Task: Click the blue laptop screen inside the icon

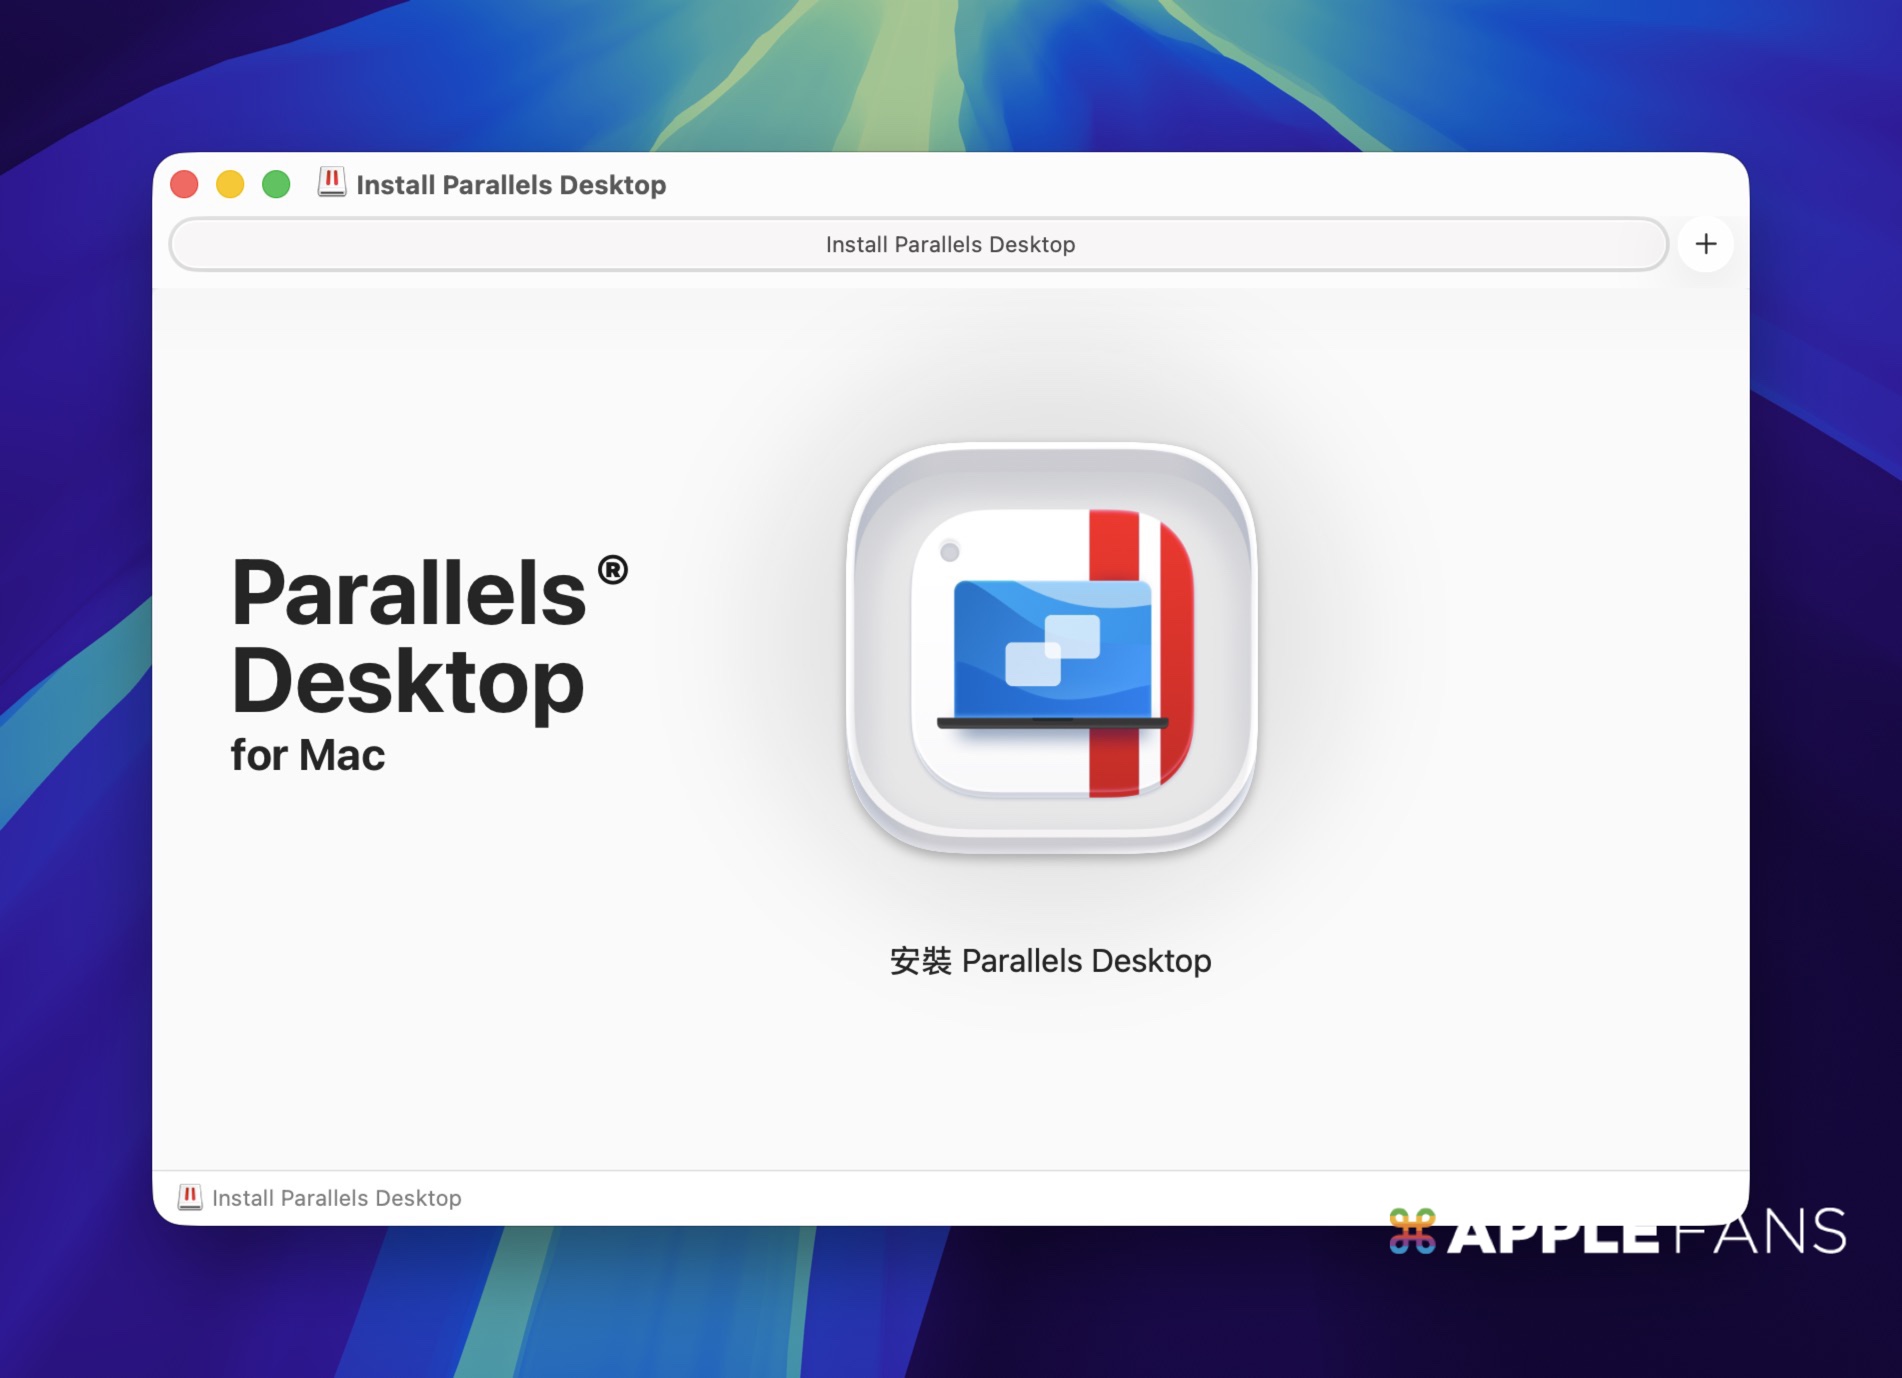Action: coord(1050,650)
